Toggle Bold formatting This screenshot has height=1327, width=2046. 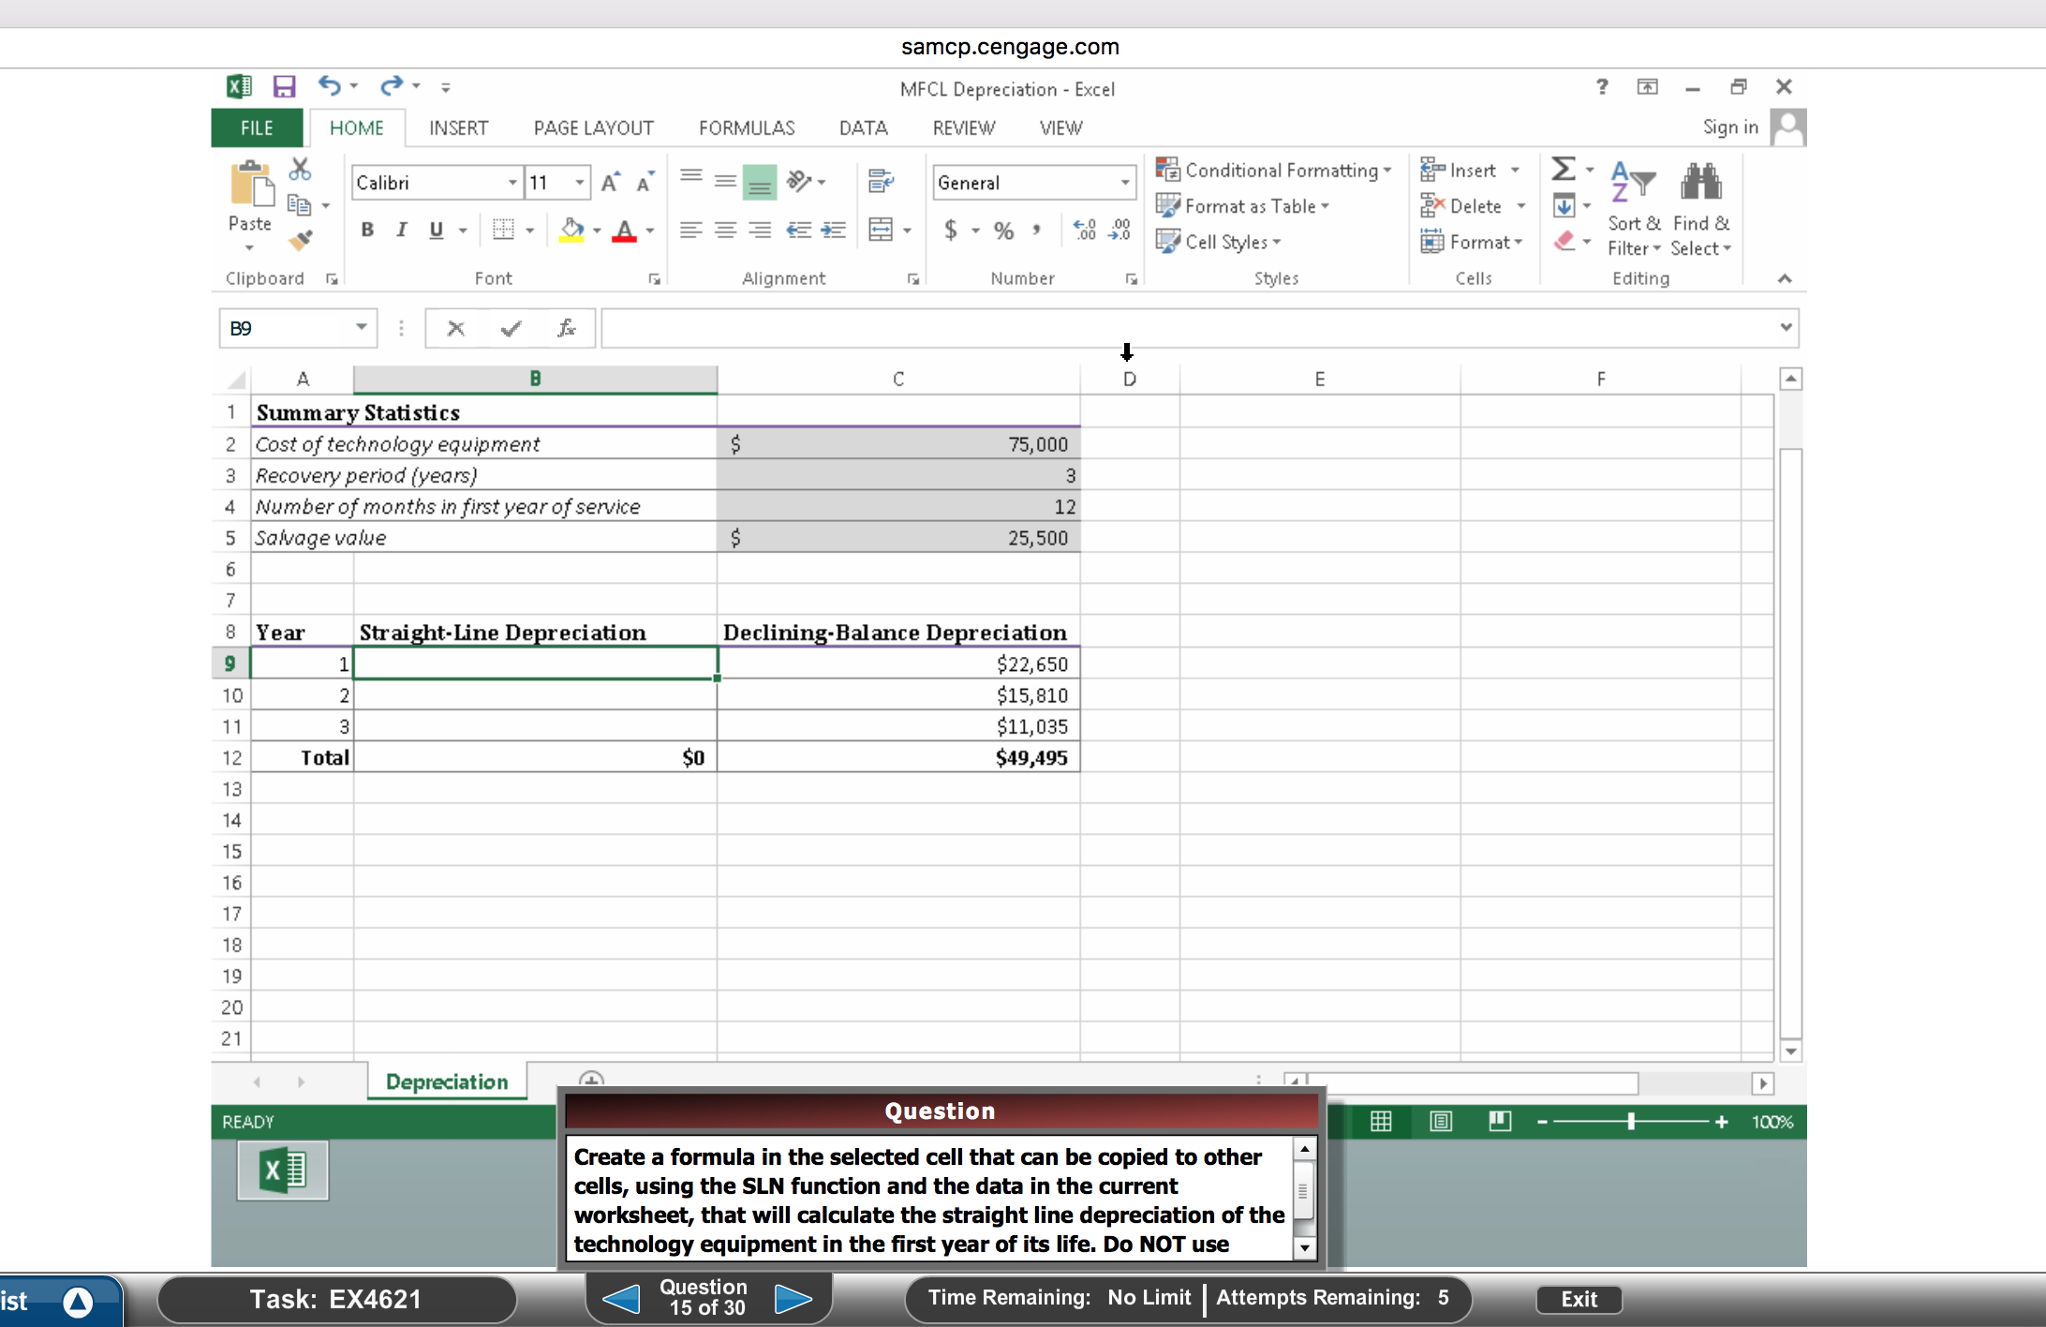click(x=366, y=229)
